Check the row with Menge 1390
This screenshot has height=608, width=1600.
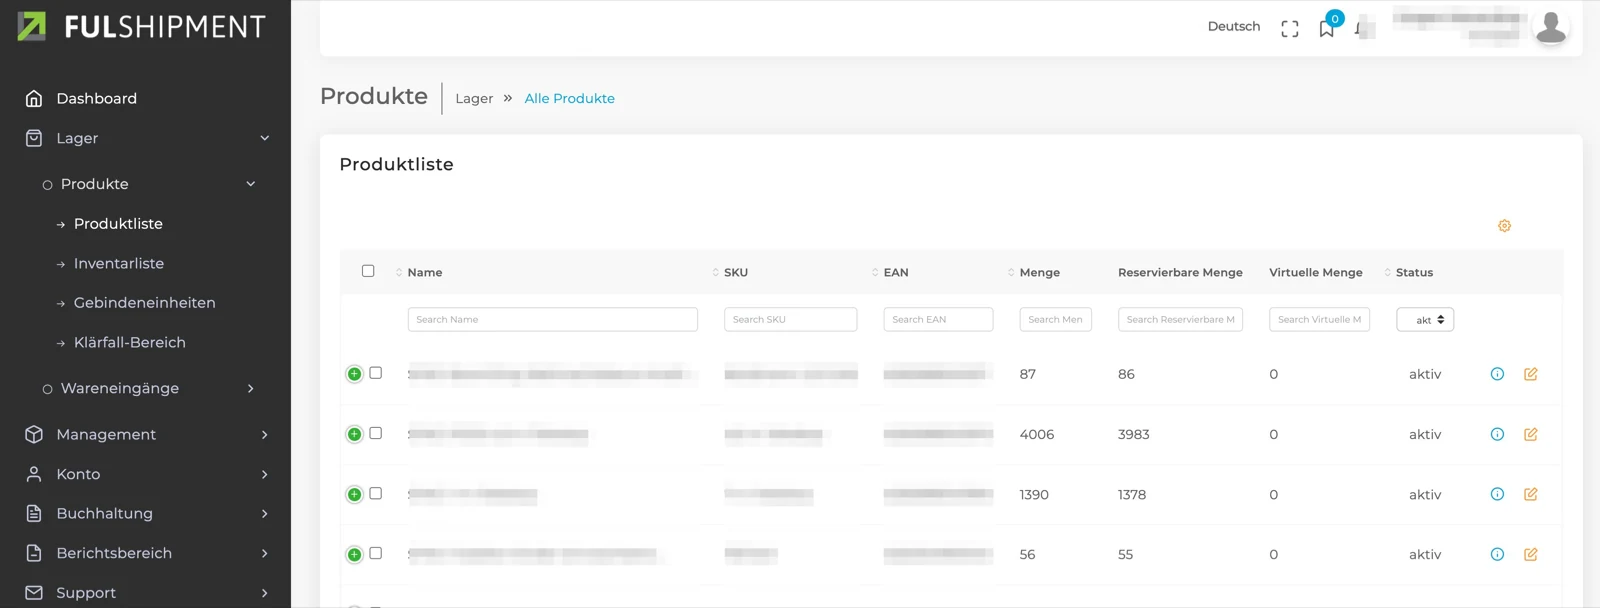376,493
